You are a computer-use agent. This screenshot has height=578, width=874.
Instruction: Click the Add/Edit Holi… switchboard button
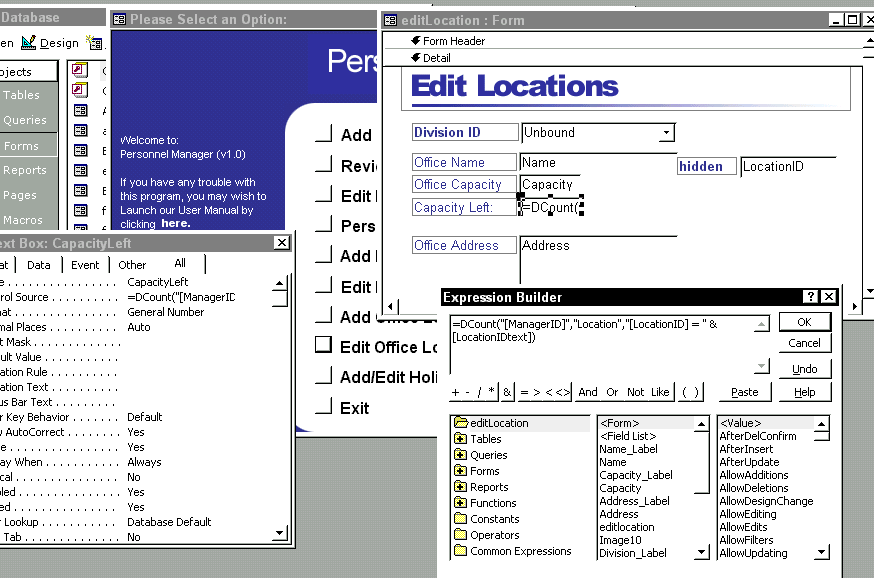[324, 377]
